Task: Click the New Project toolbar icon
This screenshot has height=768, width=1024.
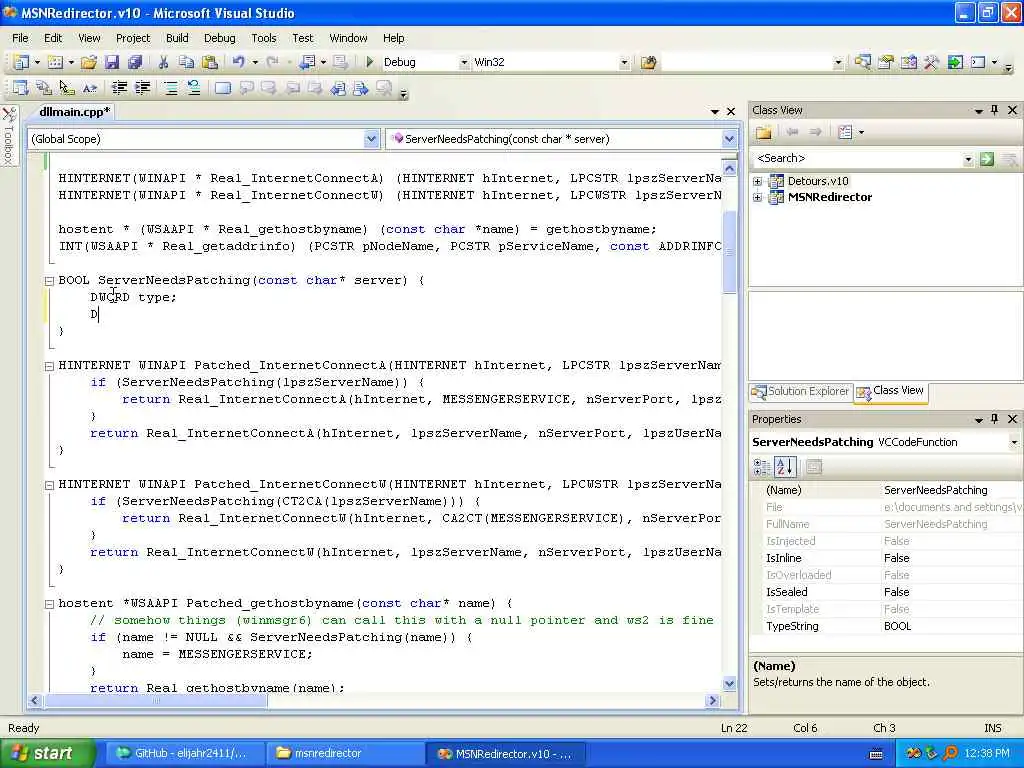Action: 22,62
